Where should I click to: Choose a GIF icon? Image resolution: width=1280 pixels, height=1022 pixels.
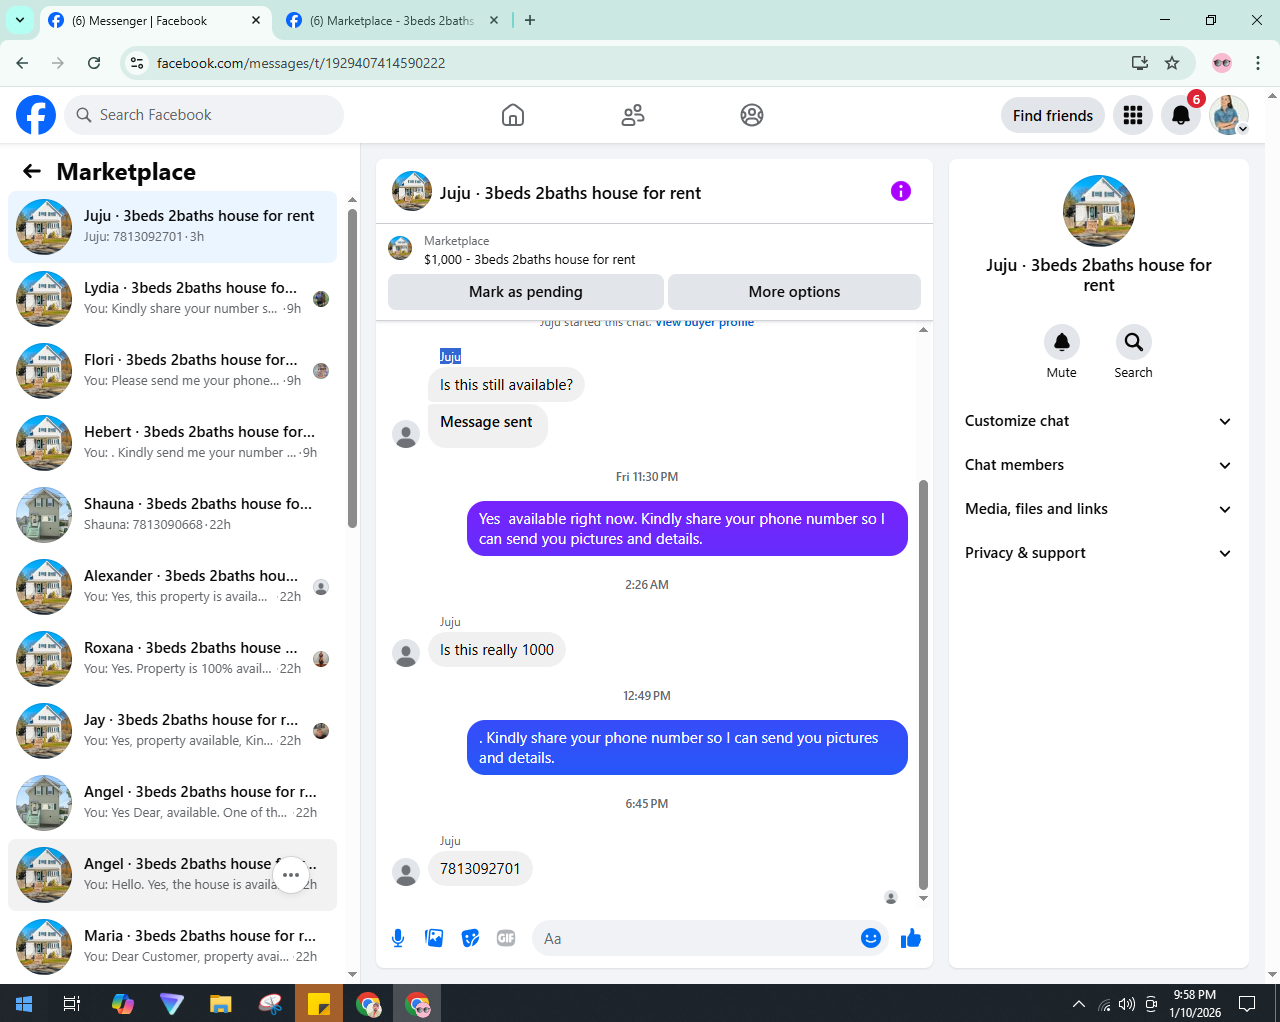point(506,938)
